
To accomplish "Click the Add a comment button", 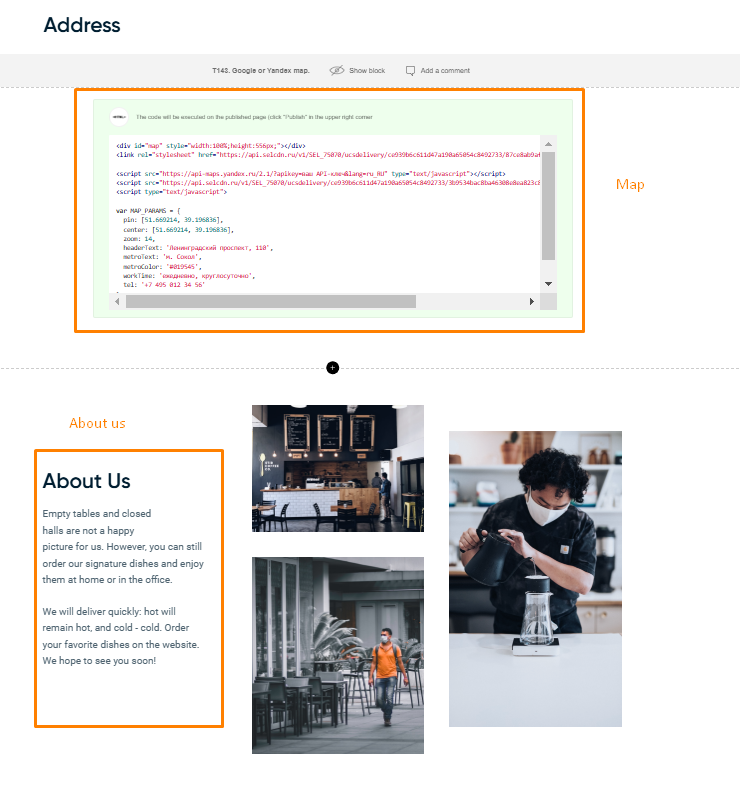I will point(438,71).
